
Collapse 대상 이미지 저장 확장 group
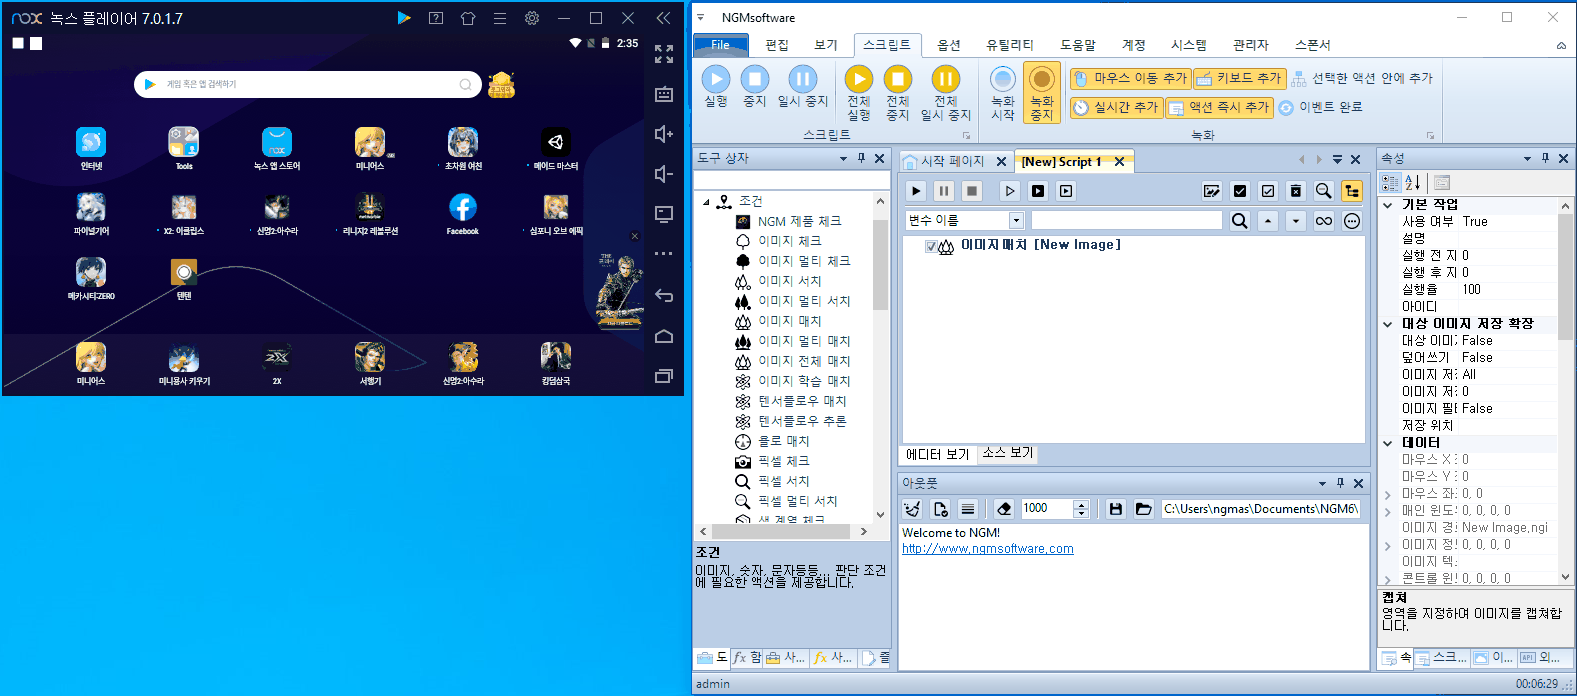click(x=1388, y=324)
